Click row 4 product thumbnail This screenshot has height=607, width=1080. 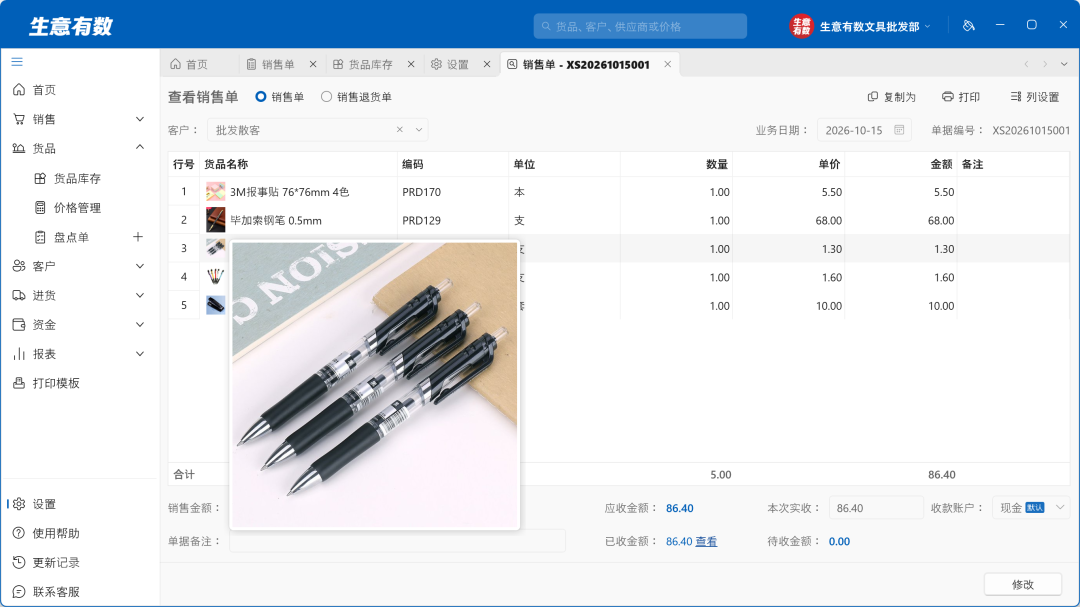pos(216,277)
